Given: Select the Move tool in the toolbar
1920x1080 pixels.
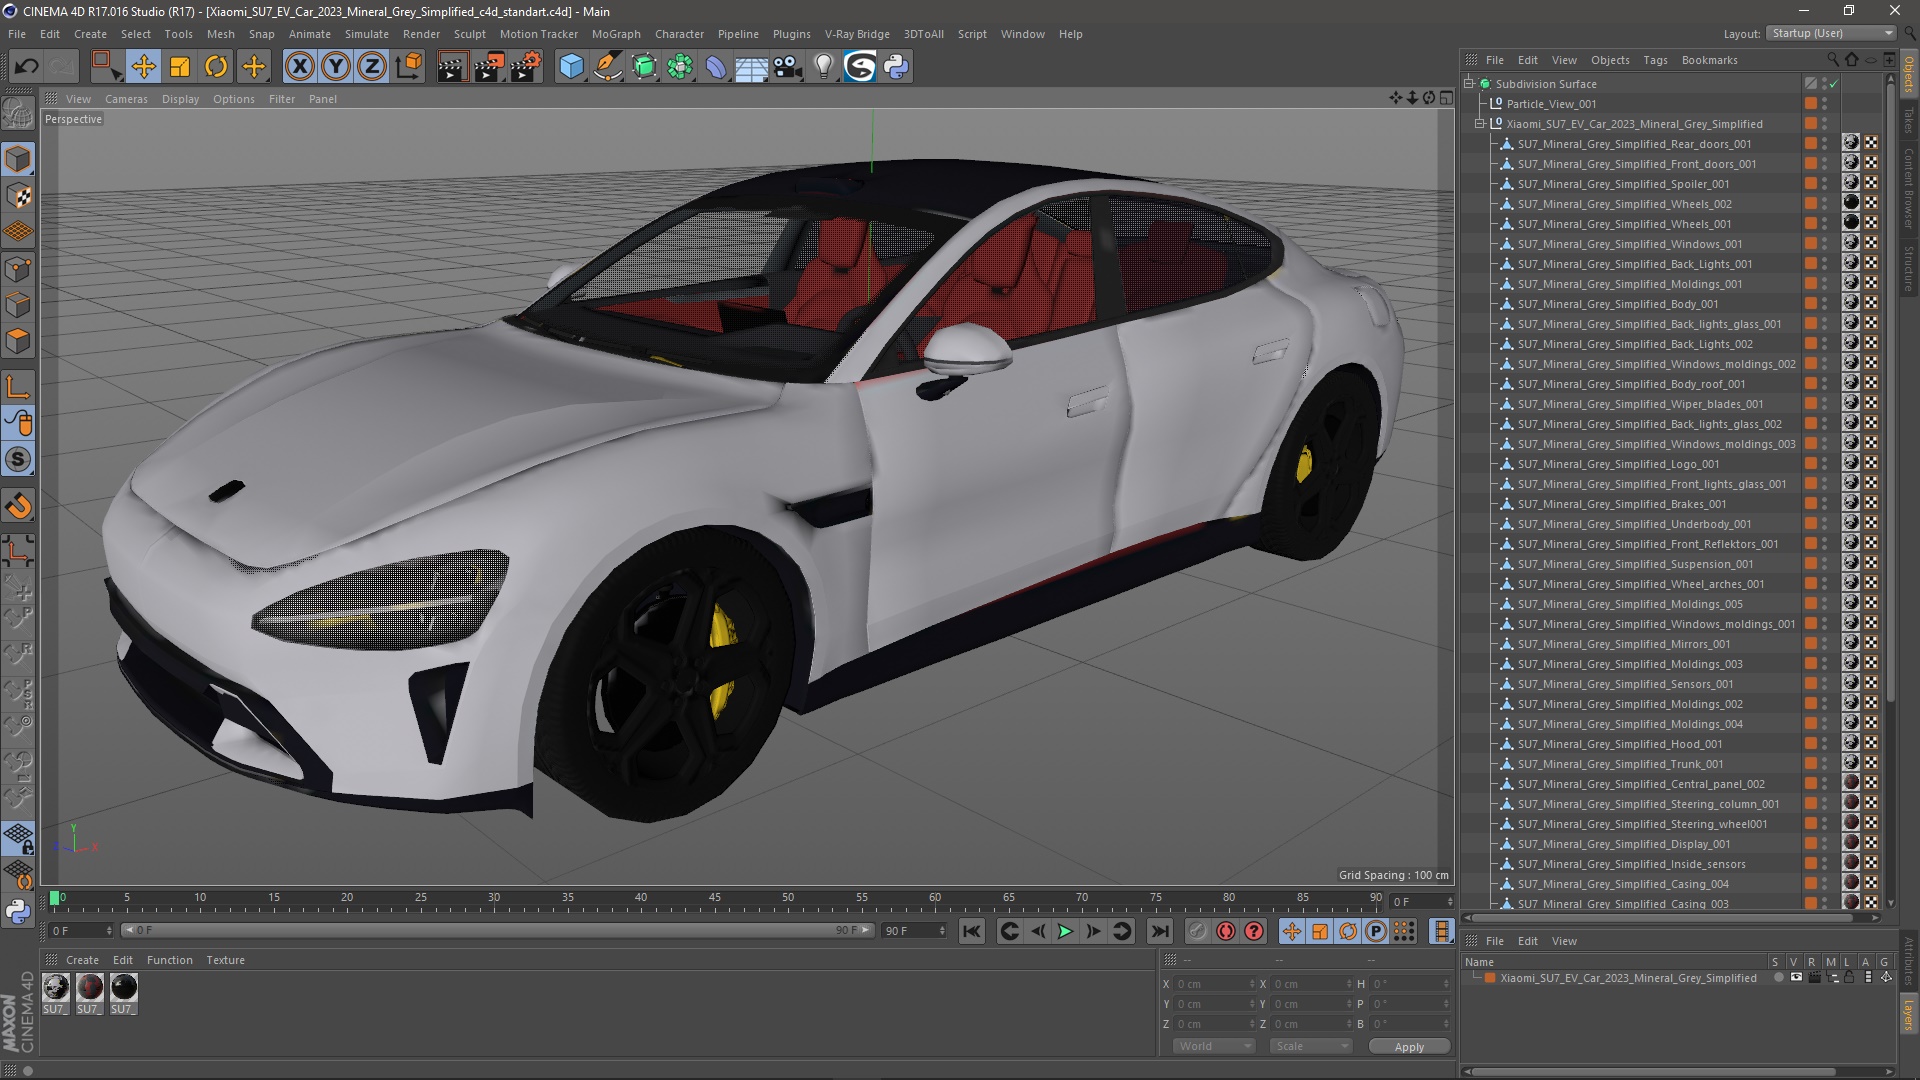Looking at the screenshot, I should pos(143,67).
